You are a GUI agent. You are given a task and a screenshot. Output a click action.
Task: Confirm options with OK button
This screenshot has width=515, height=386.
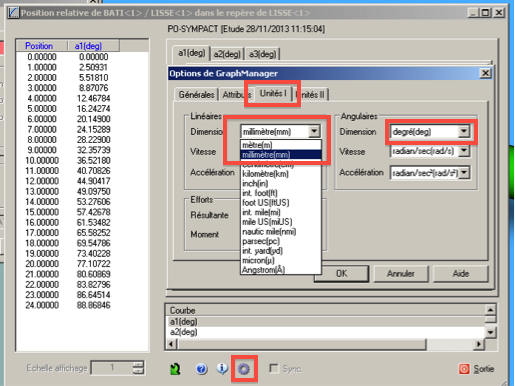pyautogui.click(x=342, y=274)
